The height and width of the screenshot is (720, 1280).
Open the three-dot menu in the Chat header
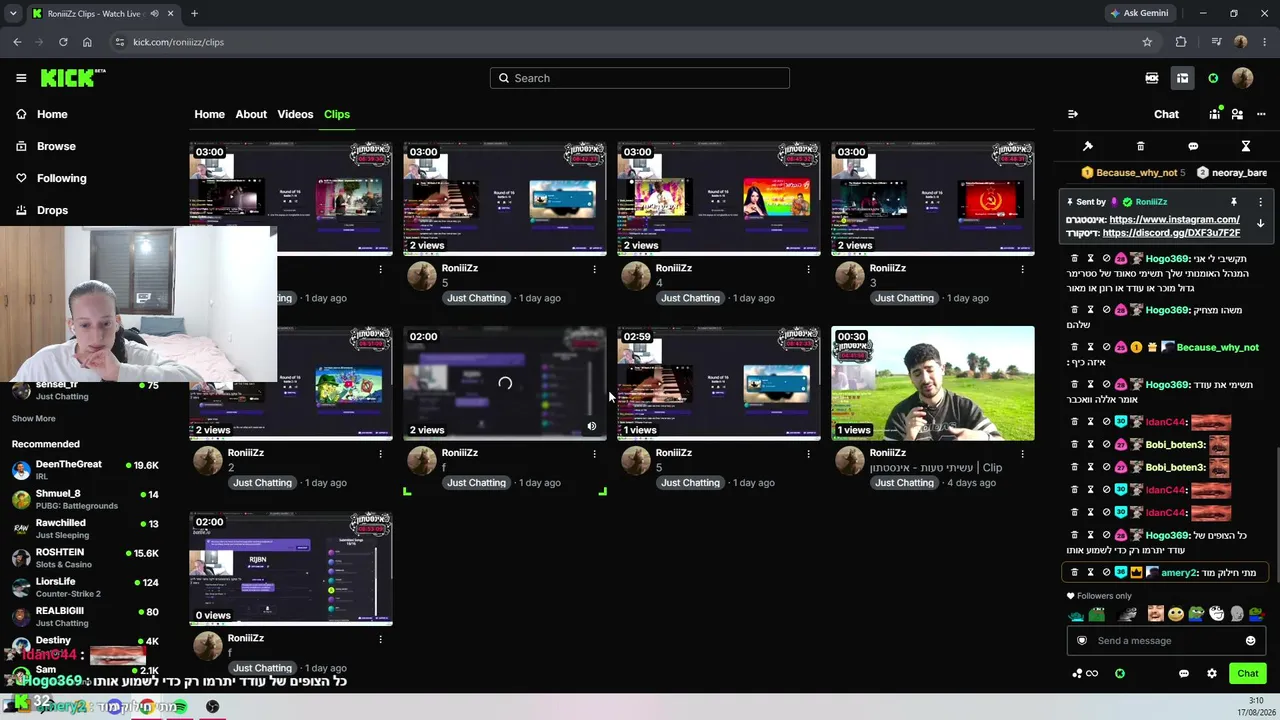click(1261, 114)
